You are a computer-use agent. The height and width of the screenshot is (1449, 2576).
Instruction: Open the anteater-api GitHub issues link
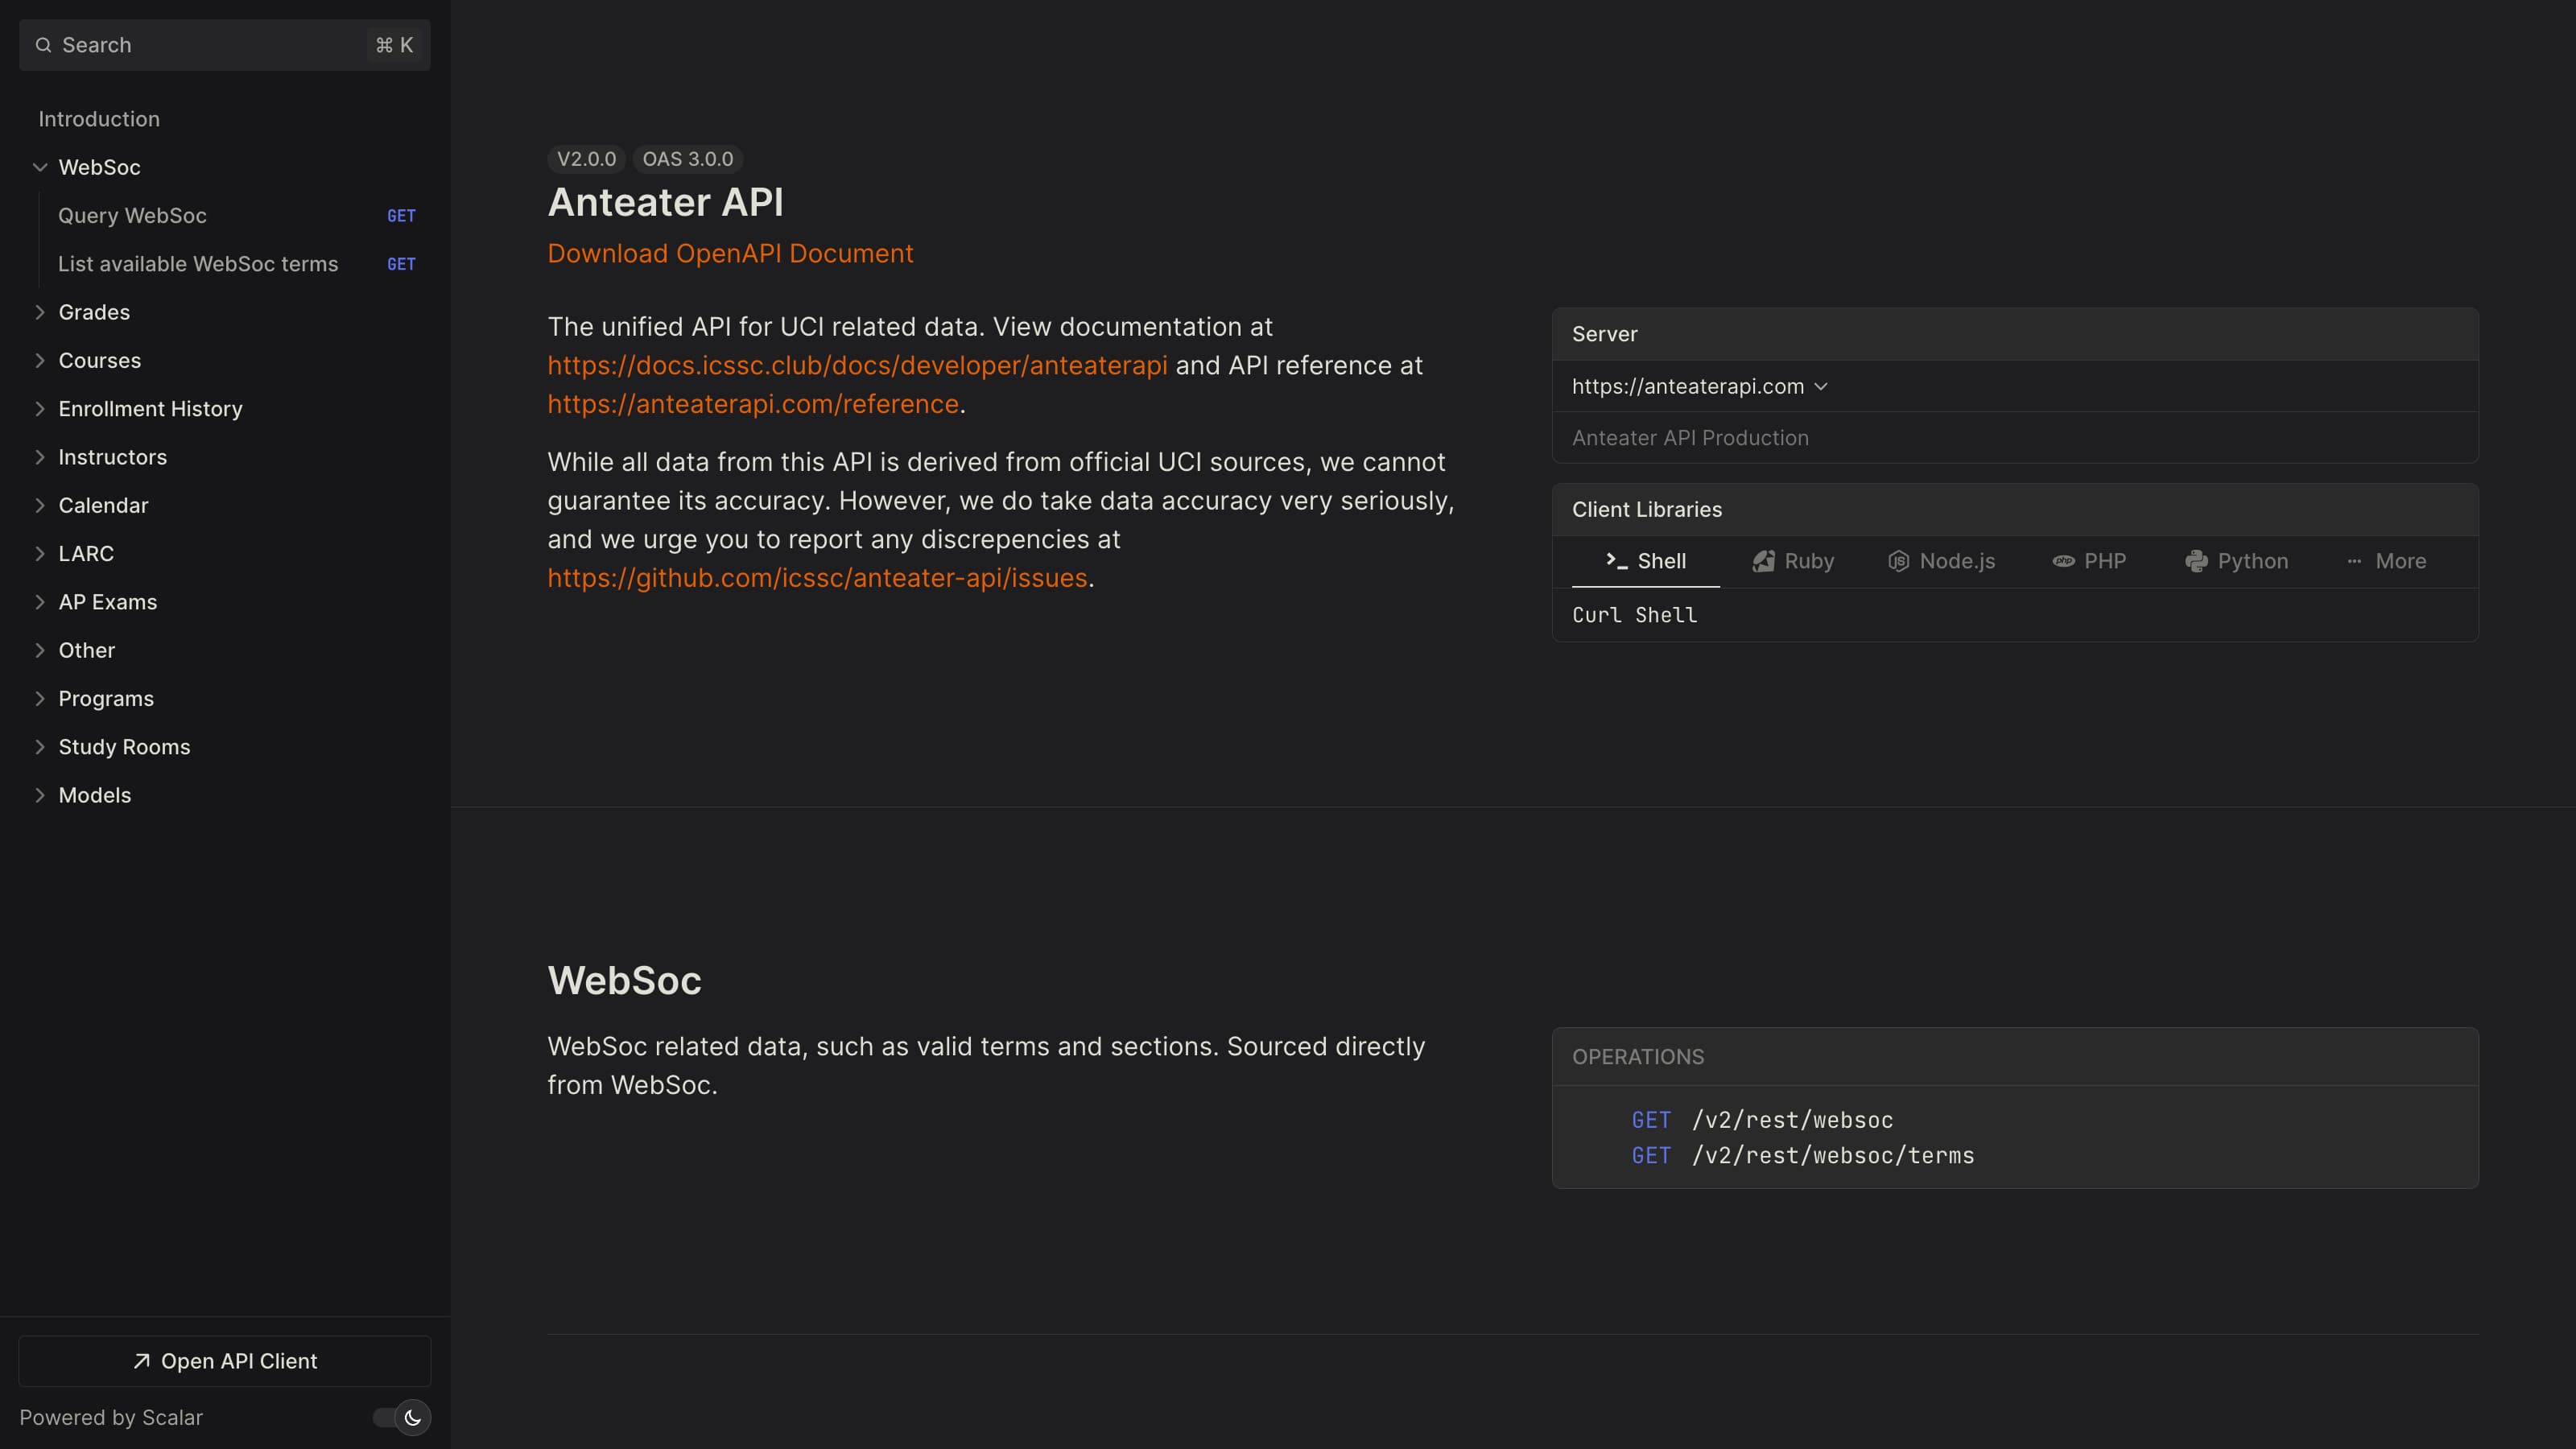(x=817, y=578)
